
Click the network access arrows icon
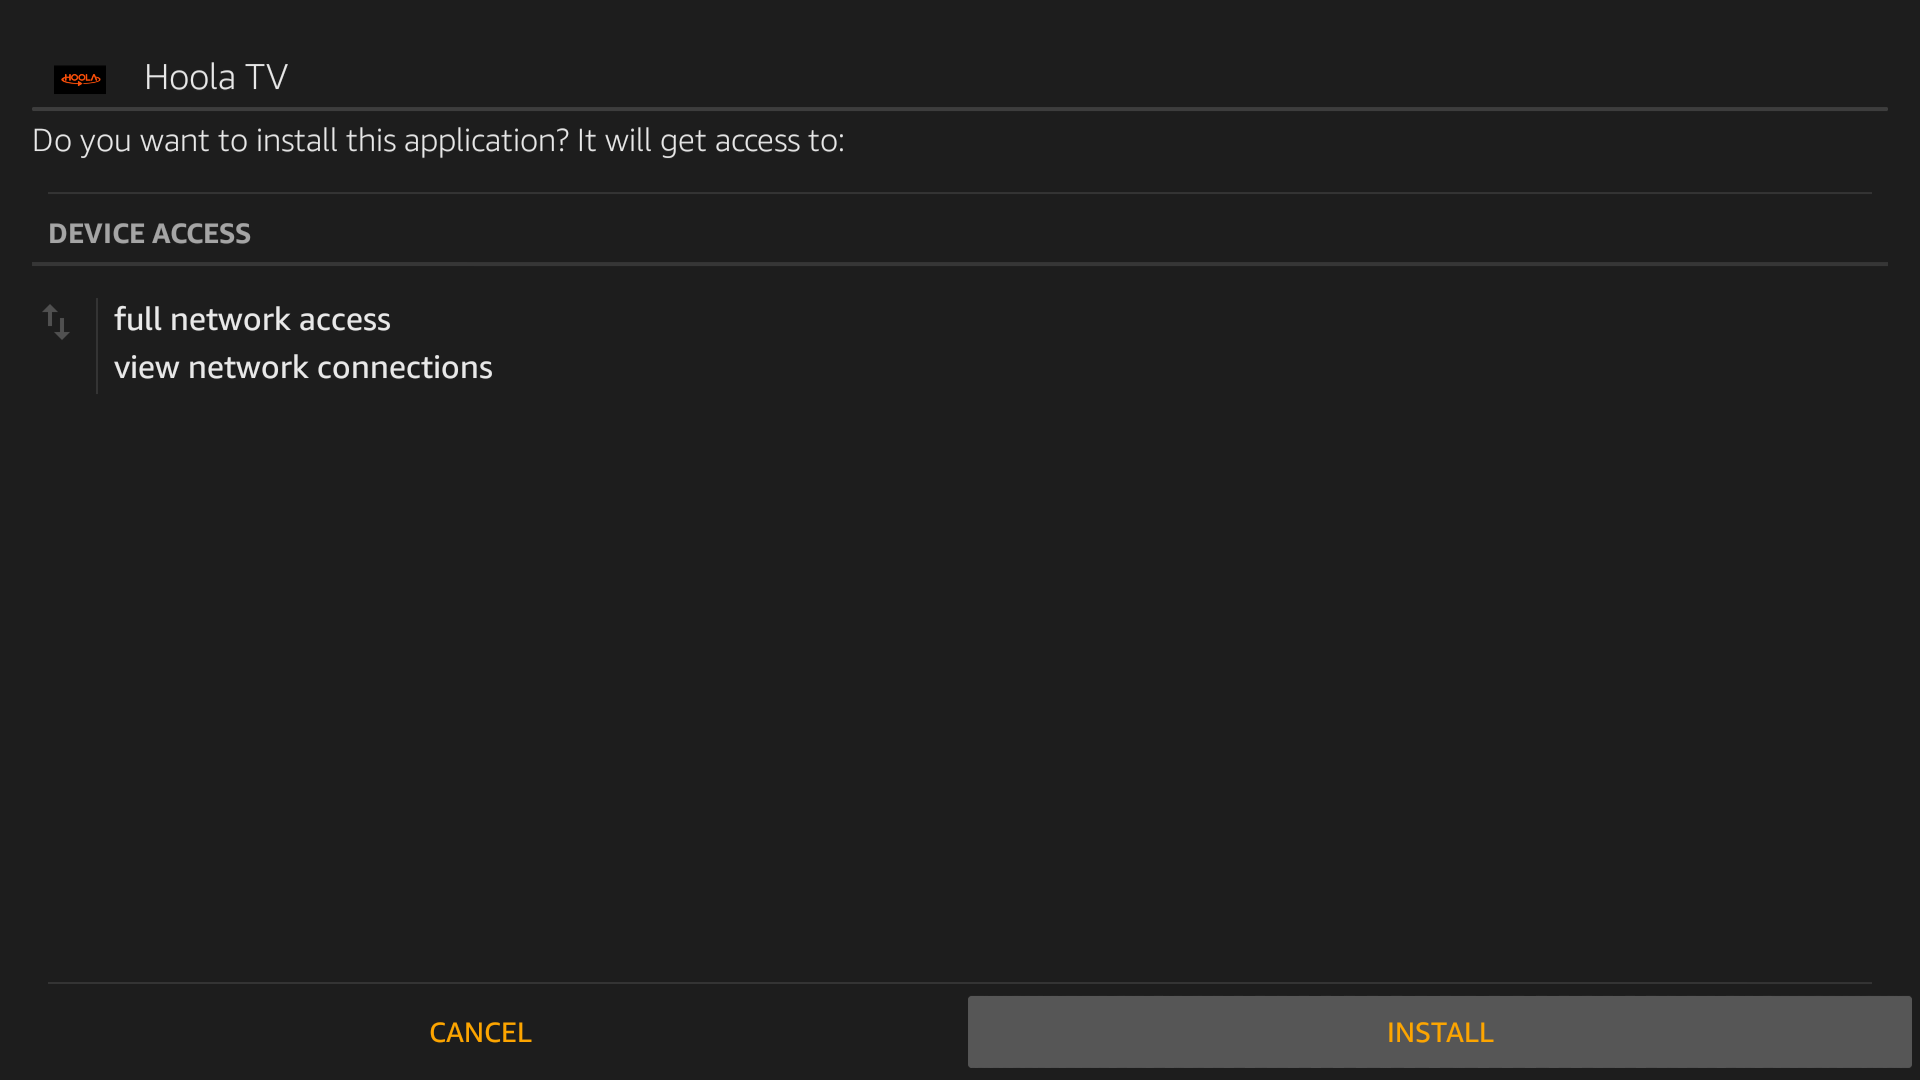coord(56,322)
